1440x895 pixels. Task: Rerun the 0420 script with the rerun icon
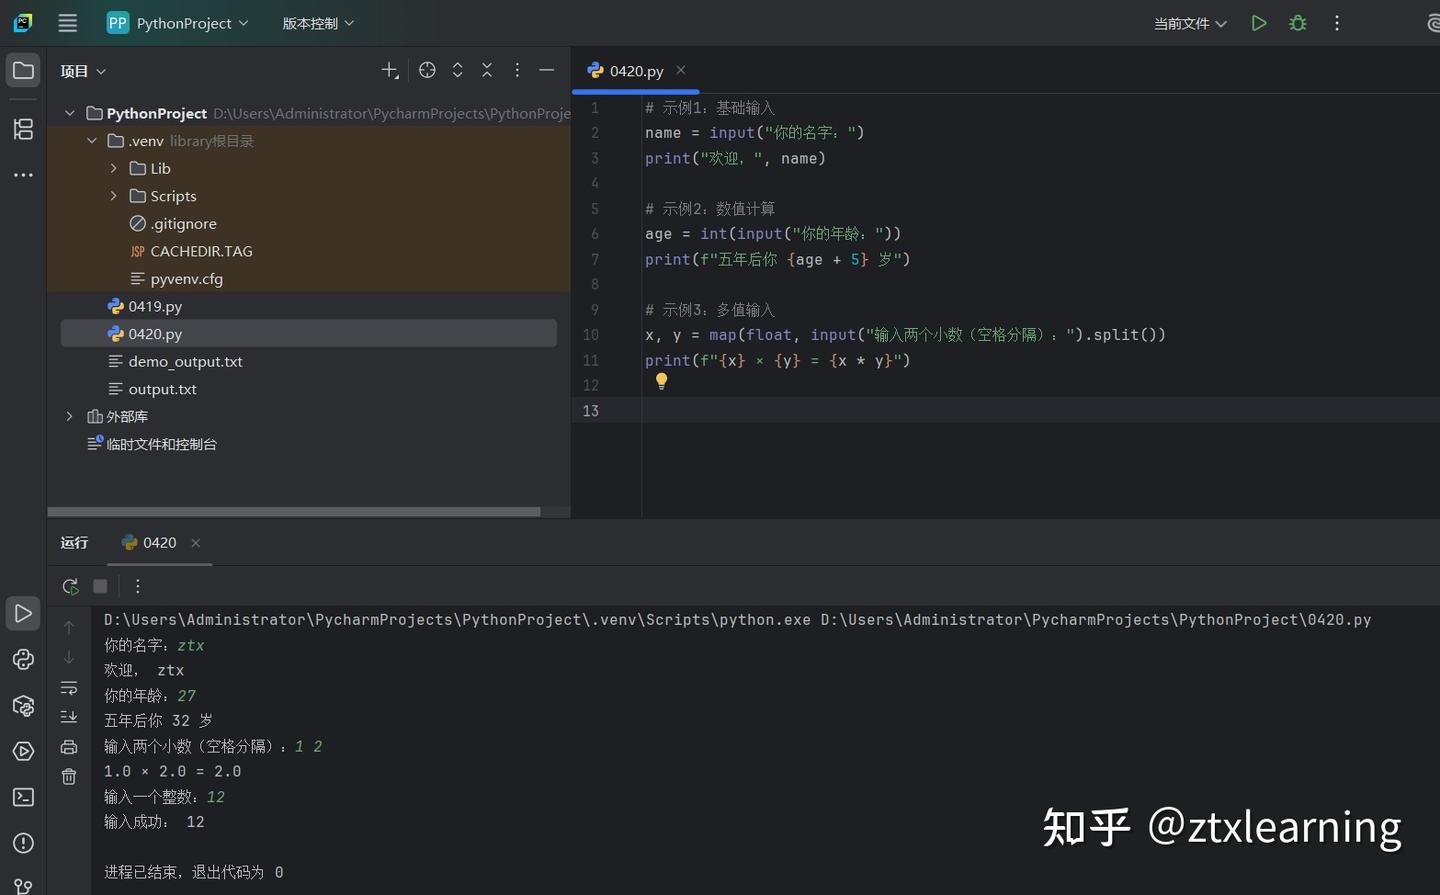point(69,586)
